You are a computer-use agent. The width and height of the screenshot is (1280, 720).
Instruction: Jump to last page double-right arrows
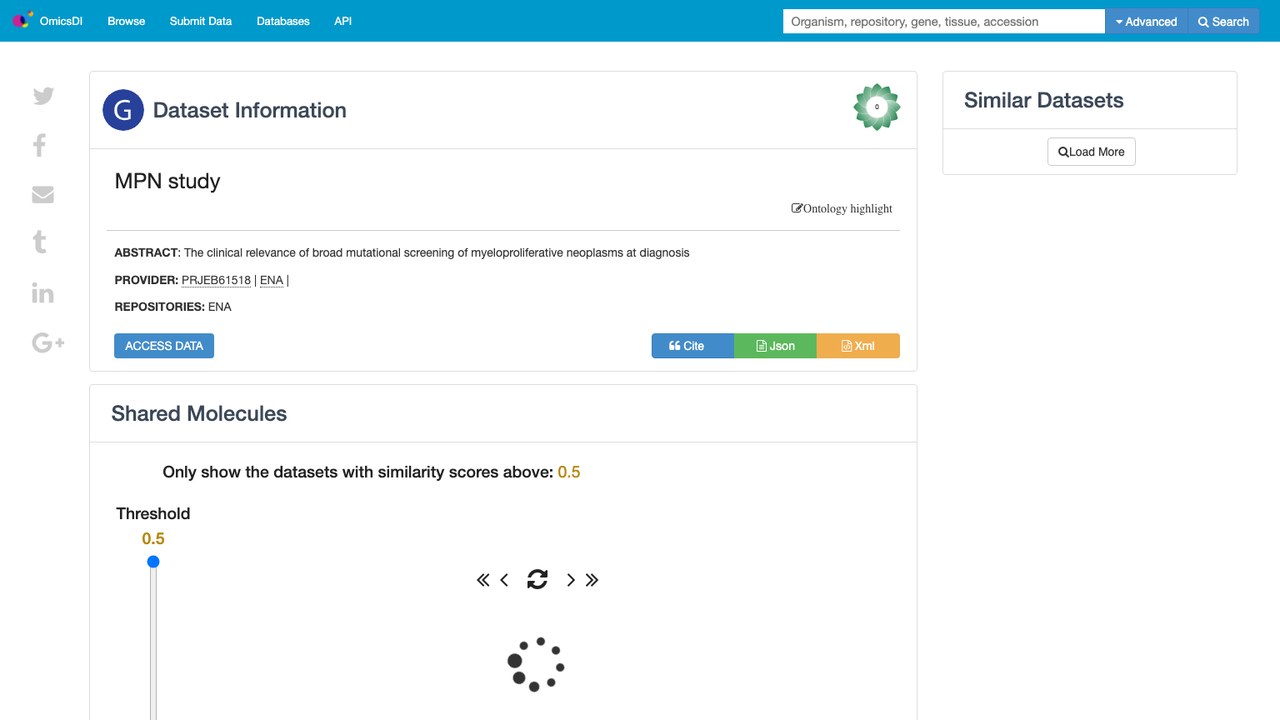coord(592,580)
